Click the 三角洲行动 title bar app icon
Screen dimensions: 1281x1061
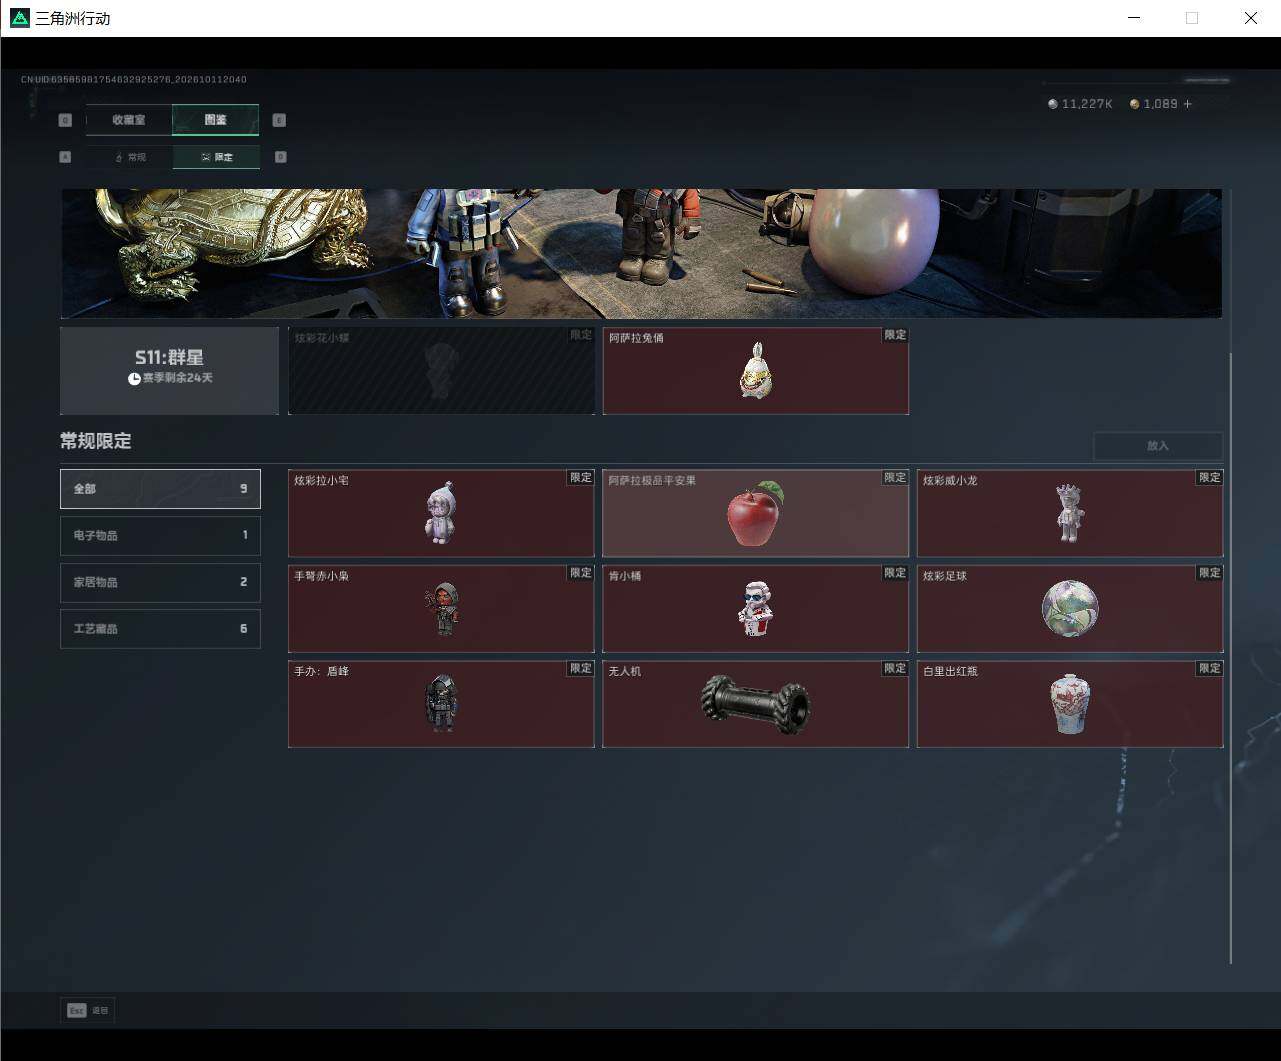coord(19,18)
